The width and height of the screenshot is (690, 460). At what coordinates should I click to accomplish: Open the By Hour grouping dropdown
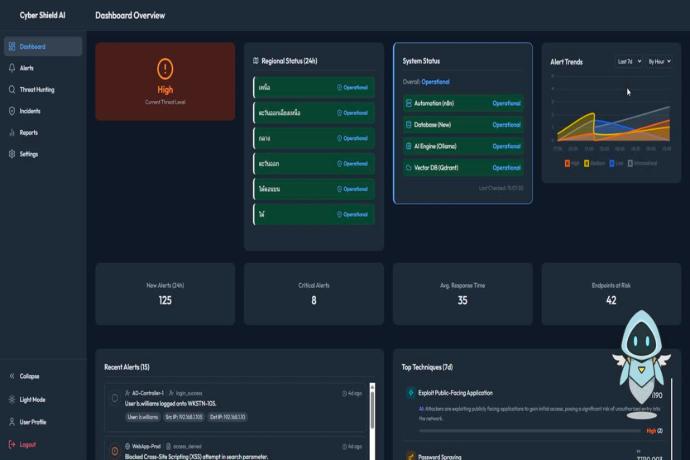click(x=659, y=61)
